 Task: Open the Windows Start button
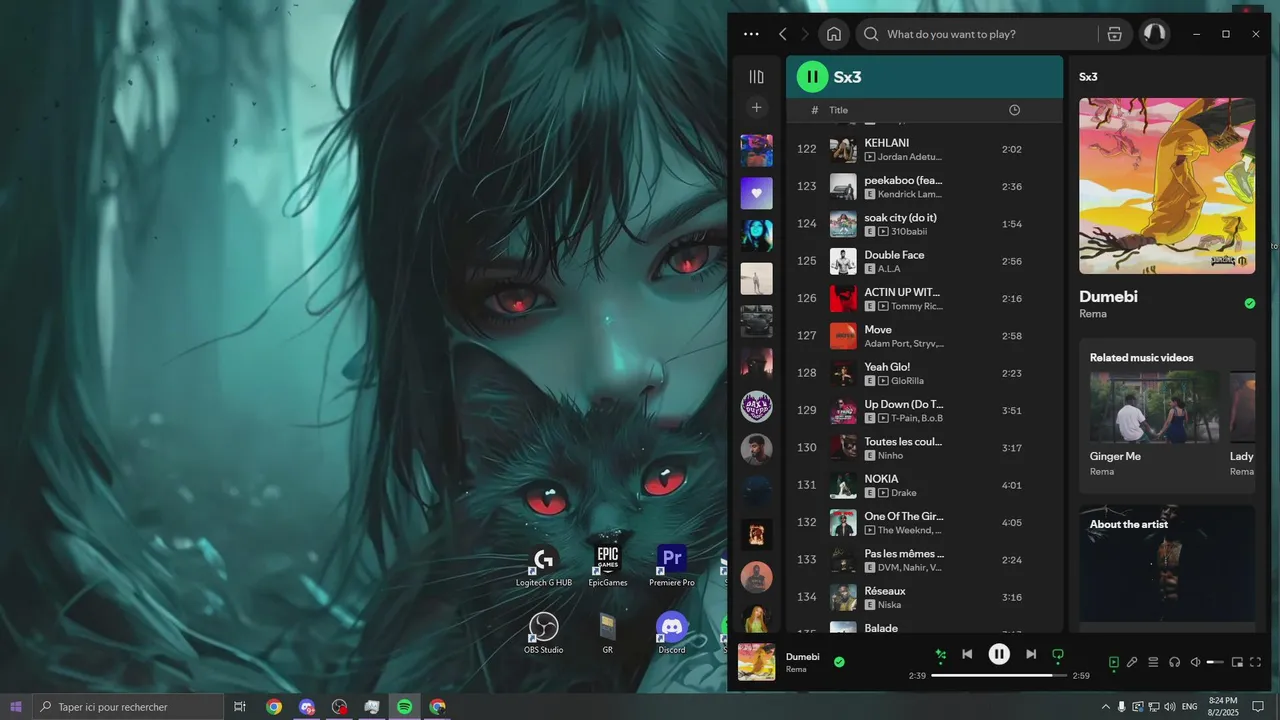16,707
